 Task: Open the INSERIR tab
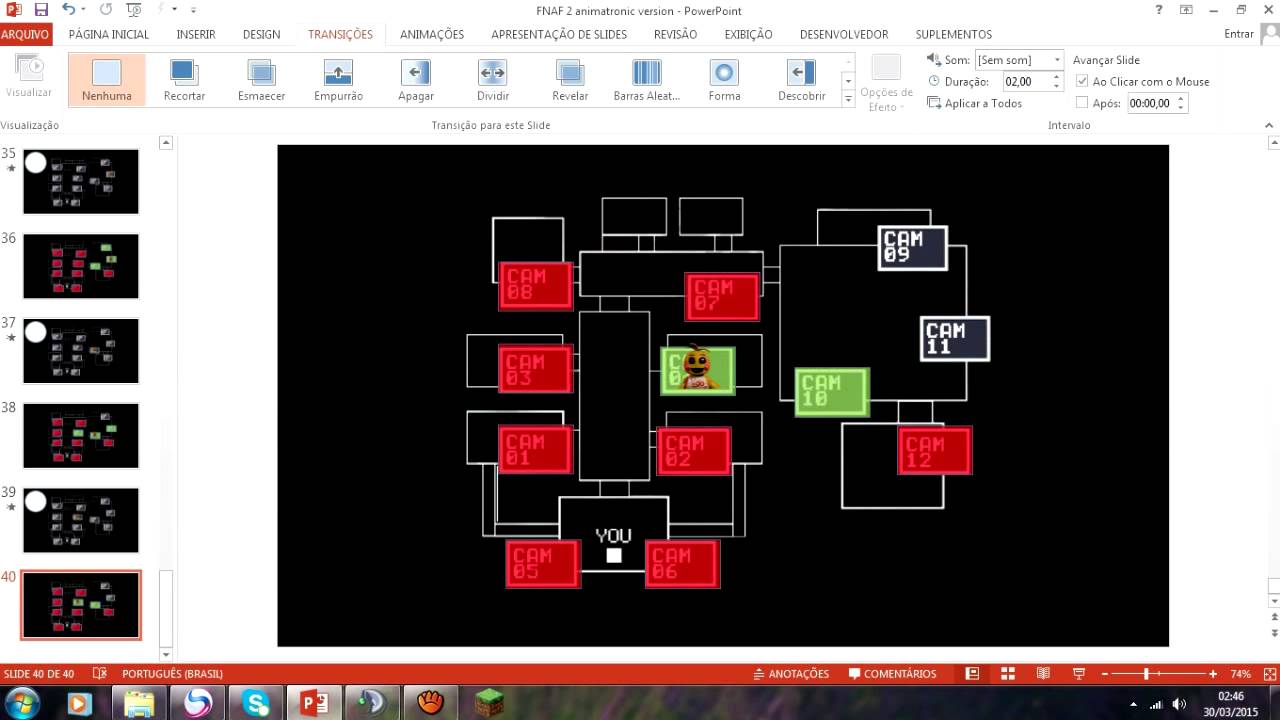click(x=196, y=34)
